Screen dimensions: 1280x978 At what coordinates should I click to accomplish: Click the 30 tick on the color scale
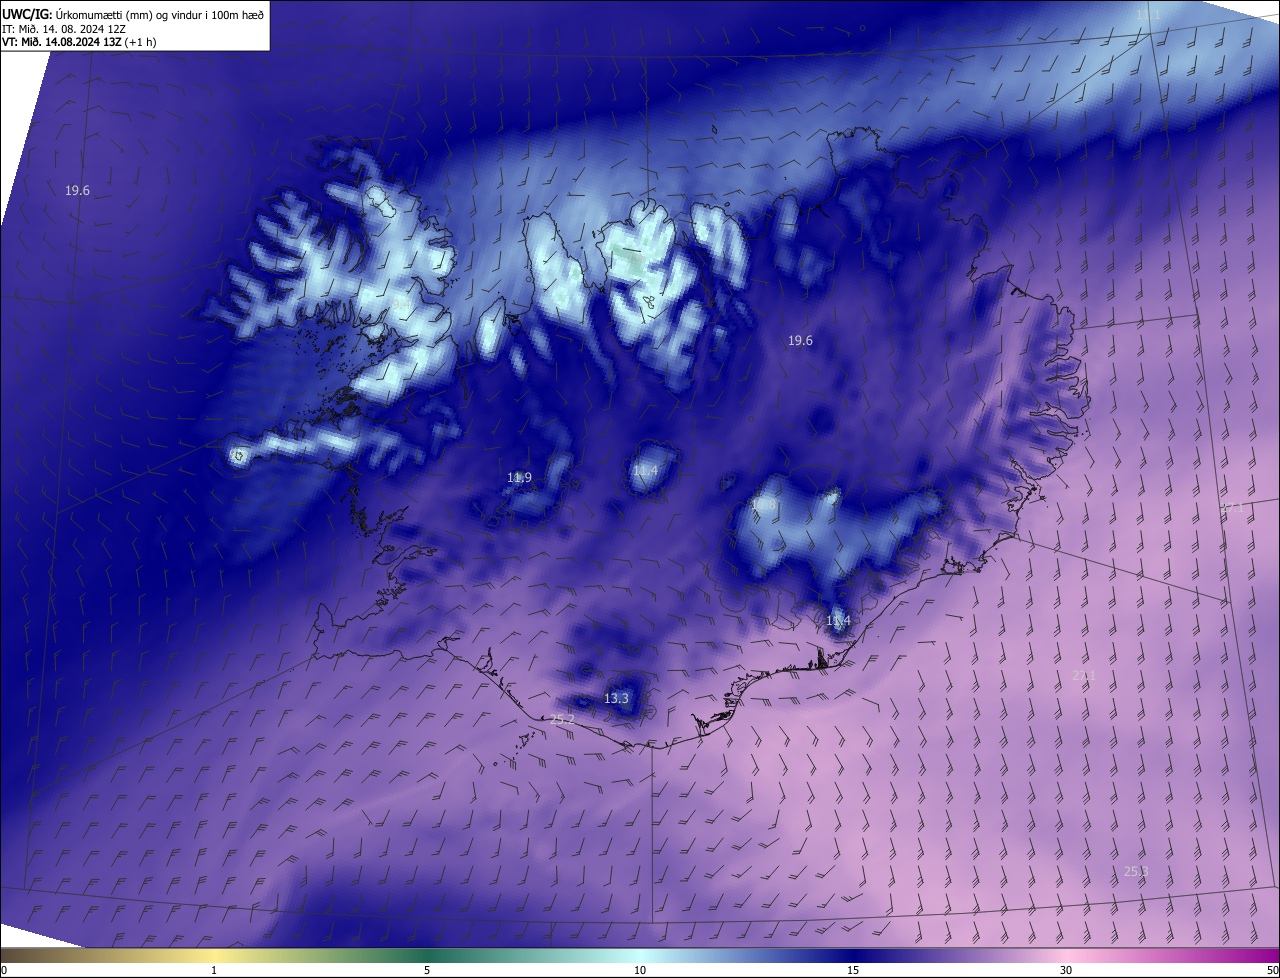[1066, 970]
